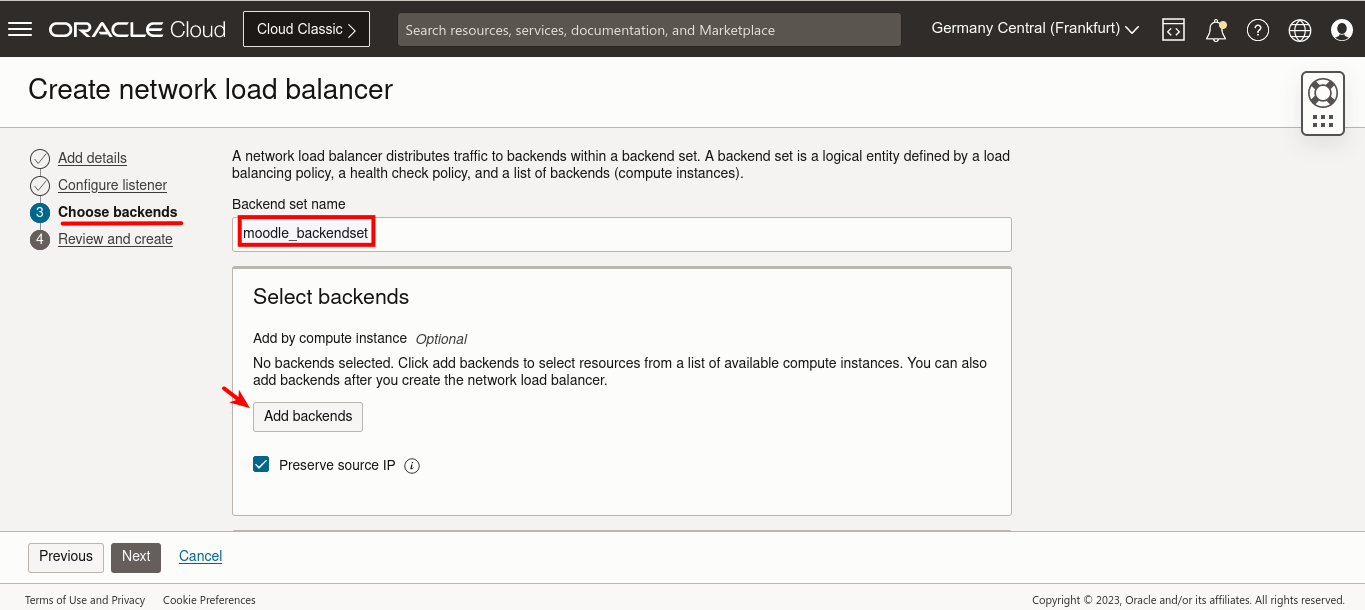Screen dimensions: 1365x610
Task: Expand the Germany Central (Frankfurt) region dropdown
Action: click(x=1033, y=28)
